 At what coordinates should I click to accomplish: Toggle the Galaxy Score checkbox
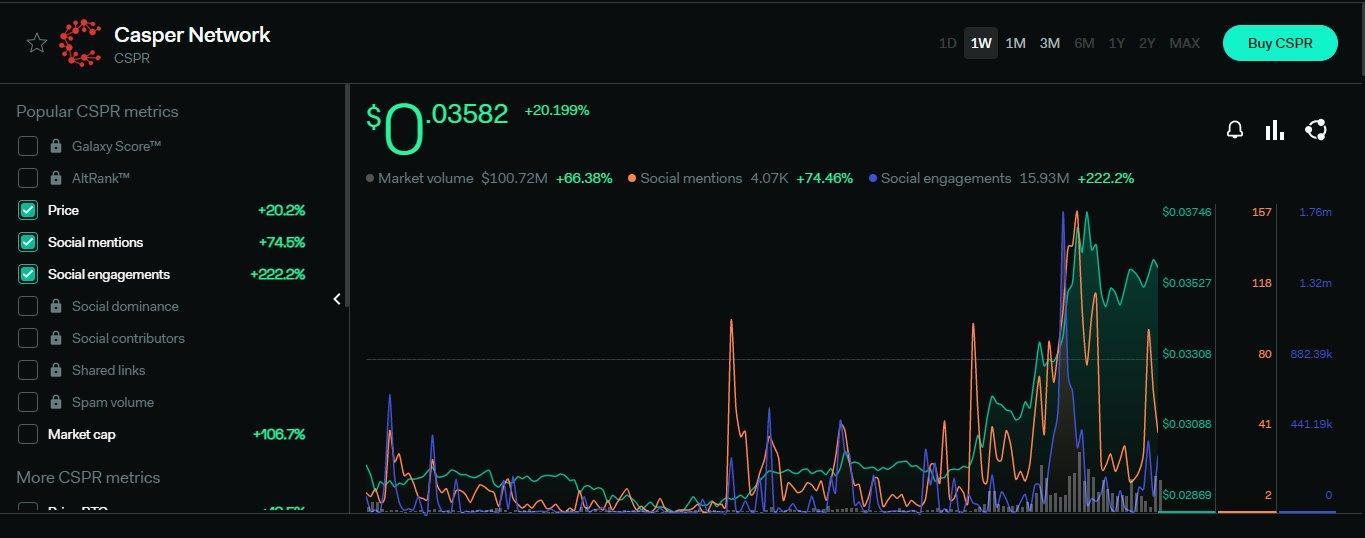click(x=28, y=146)
